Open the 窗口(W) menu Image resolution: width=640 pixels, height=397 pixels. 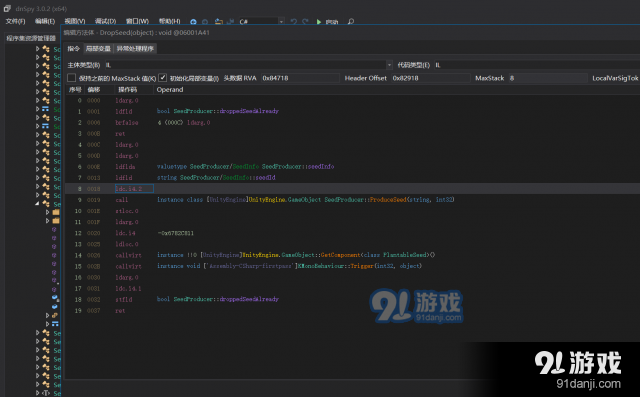point(137,21)
